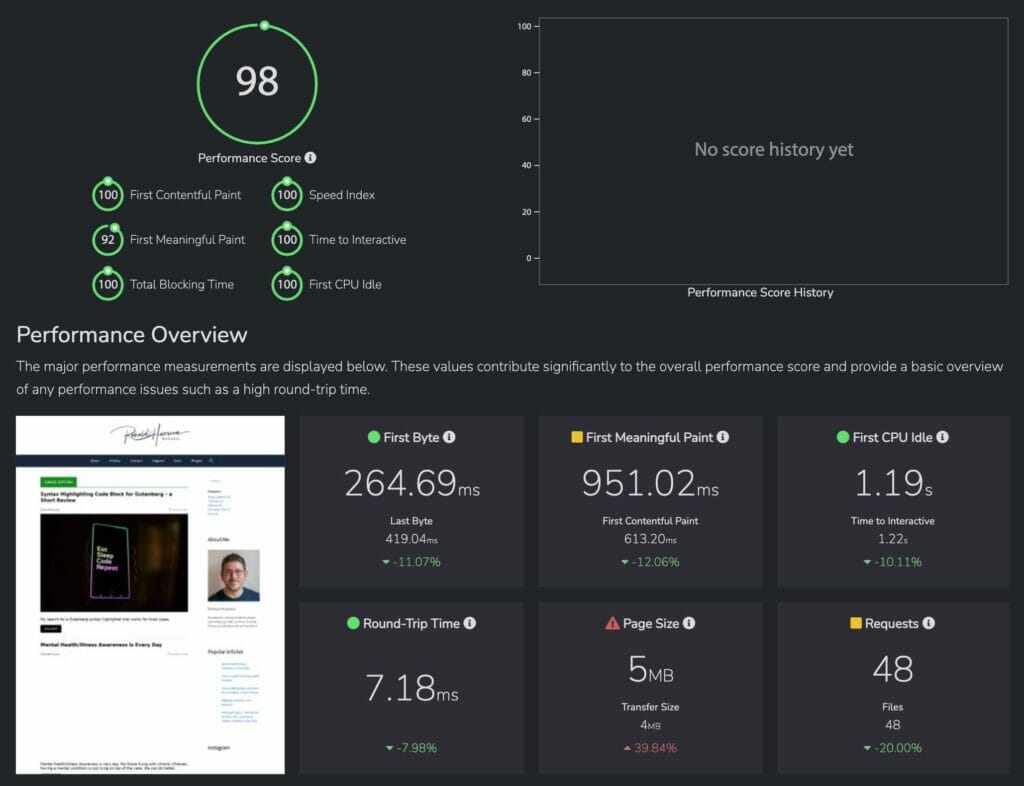Click the First Contentful Paint 100 score gauge
Viewport: 1024px width, 786px height.
pyautogui.click(x=108, y=195)
